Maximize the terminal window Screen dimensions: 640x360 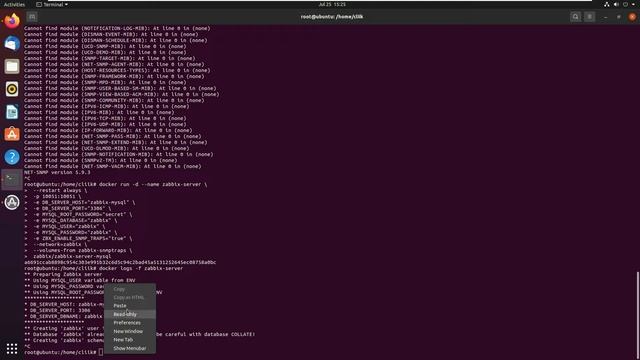[x=619, y=17]
